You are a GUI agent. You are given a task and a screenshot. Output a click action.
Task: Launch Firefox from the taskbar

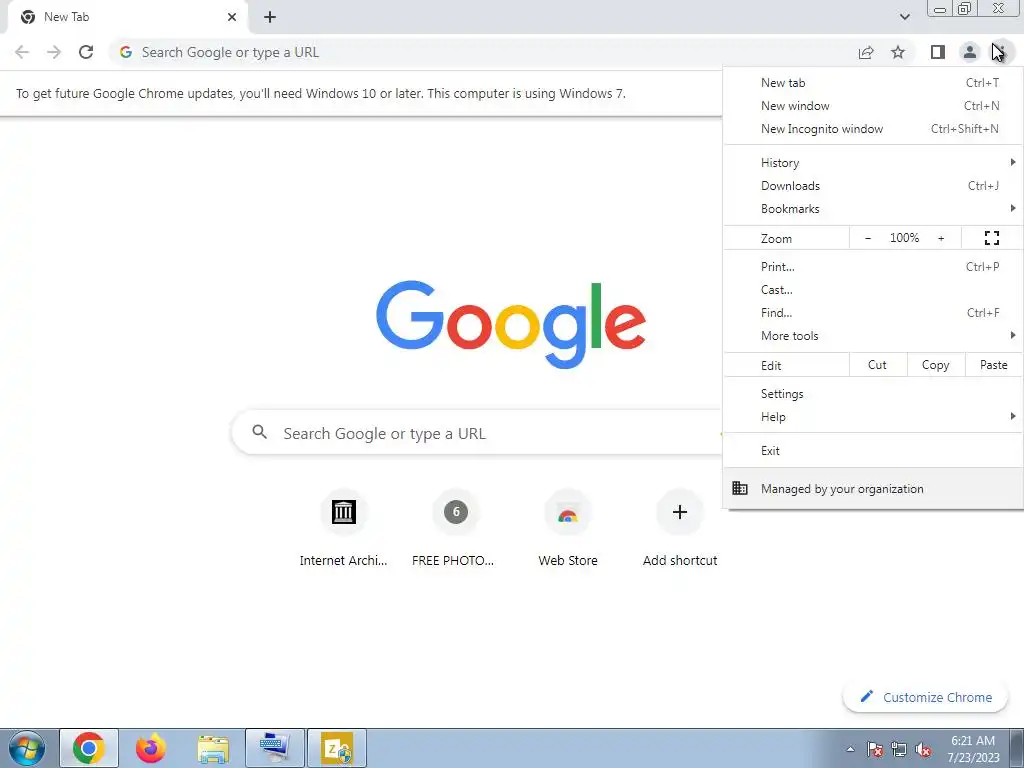click(150, 748)
